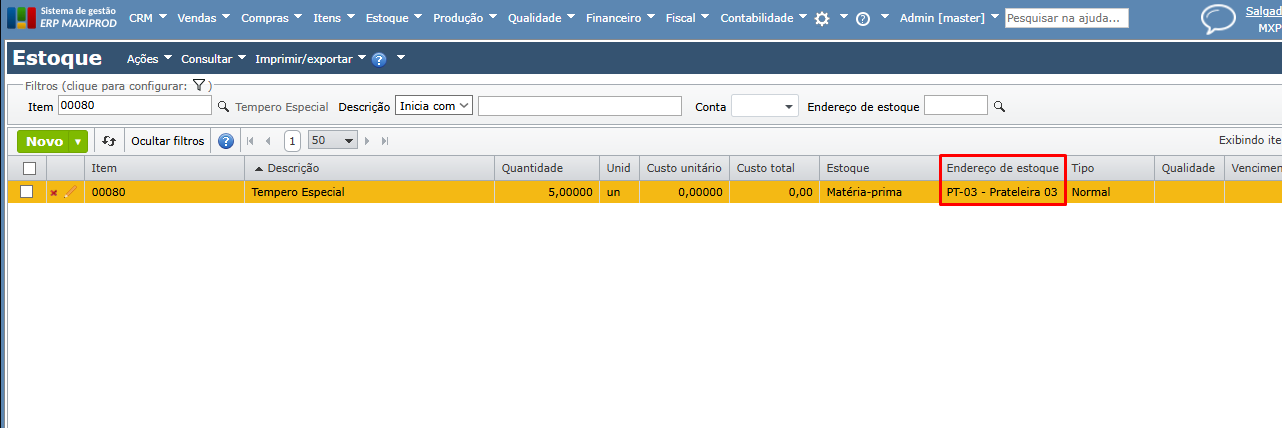Click the 'PT-03 - Prateleira 03' cell
This screenshot has height=428, width=1282.
[1002, 192]
